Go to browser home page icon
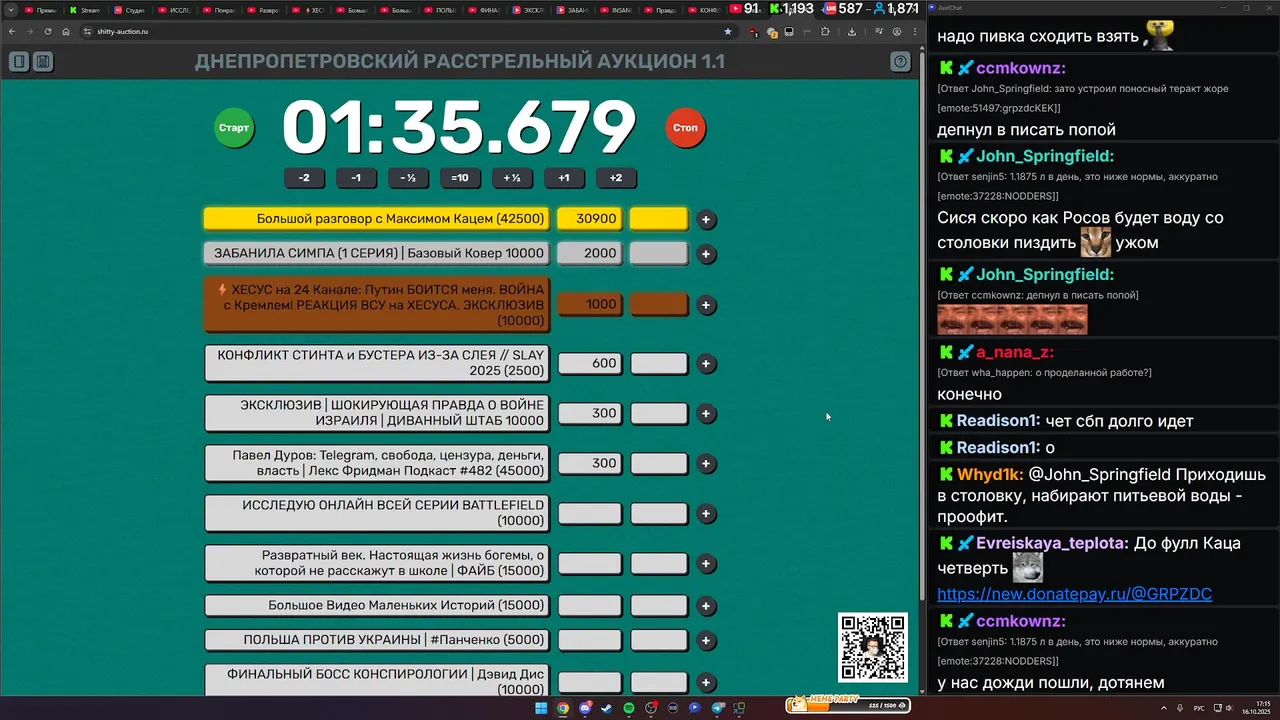Viewport: 1280px width, 720px height. (x=66, y=32)
